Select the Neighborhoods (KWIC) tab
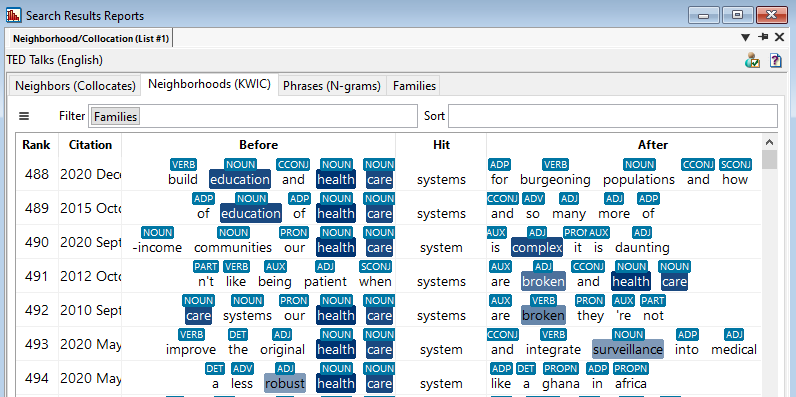 [210, 84]
